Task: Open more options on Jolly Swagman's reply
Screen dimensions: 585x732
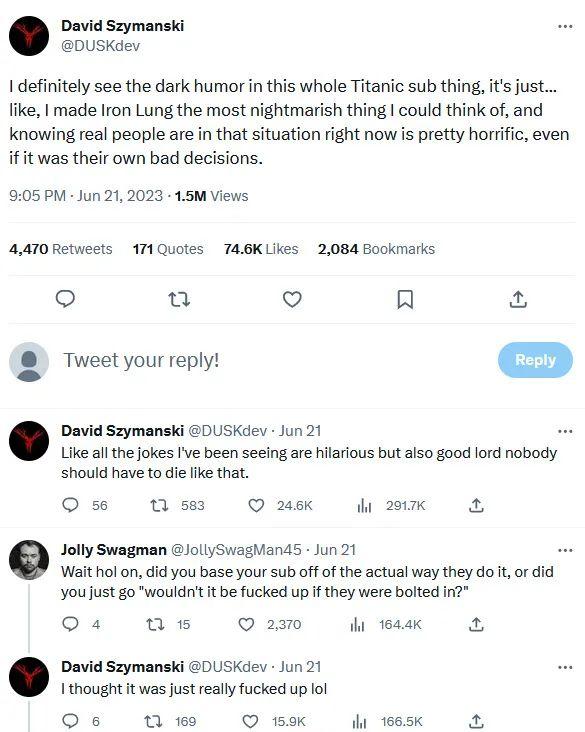Action: point(565,550)
